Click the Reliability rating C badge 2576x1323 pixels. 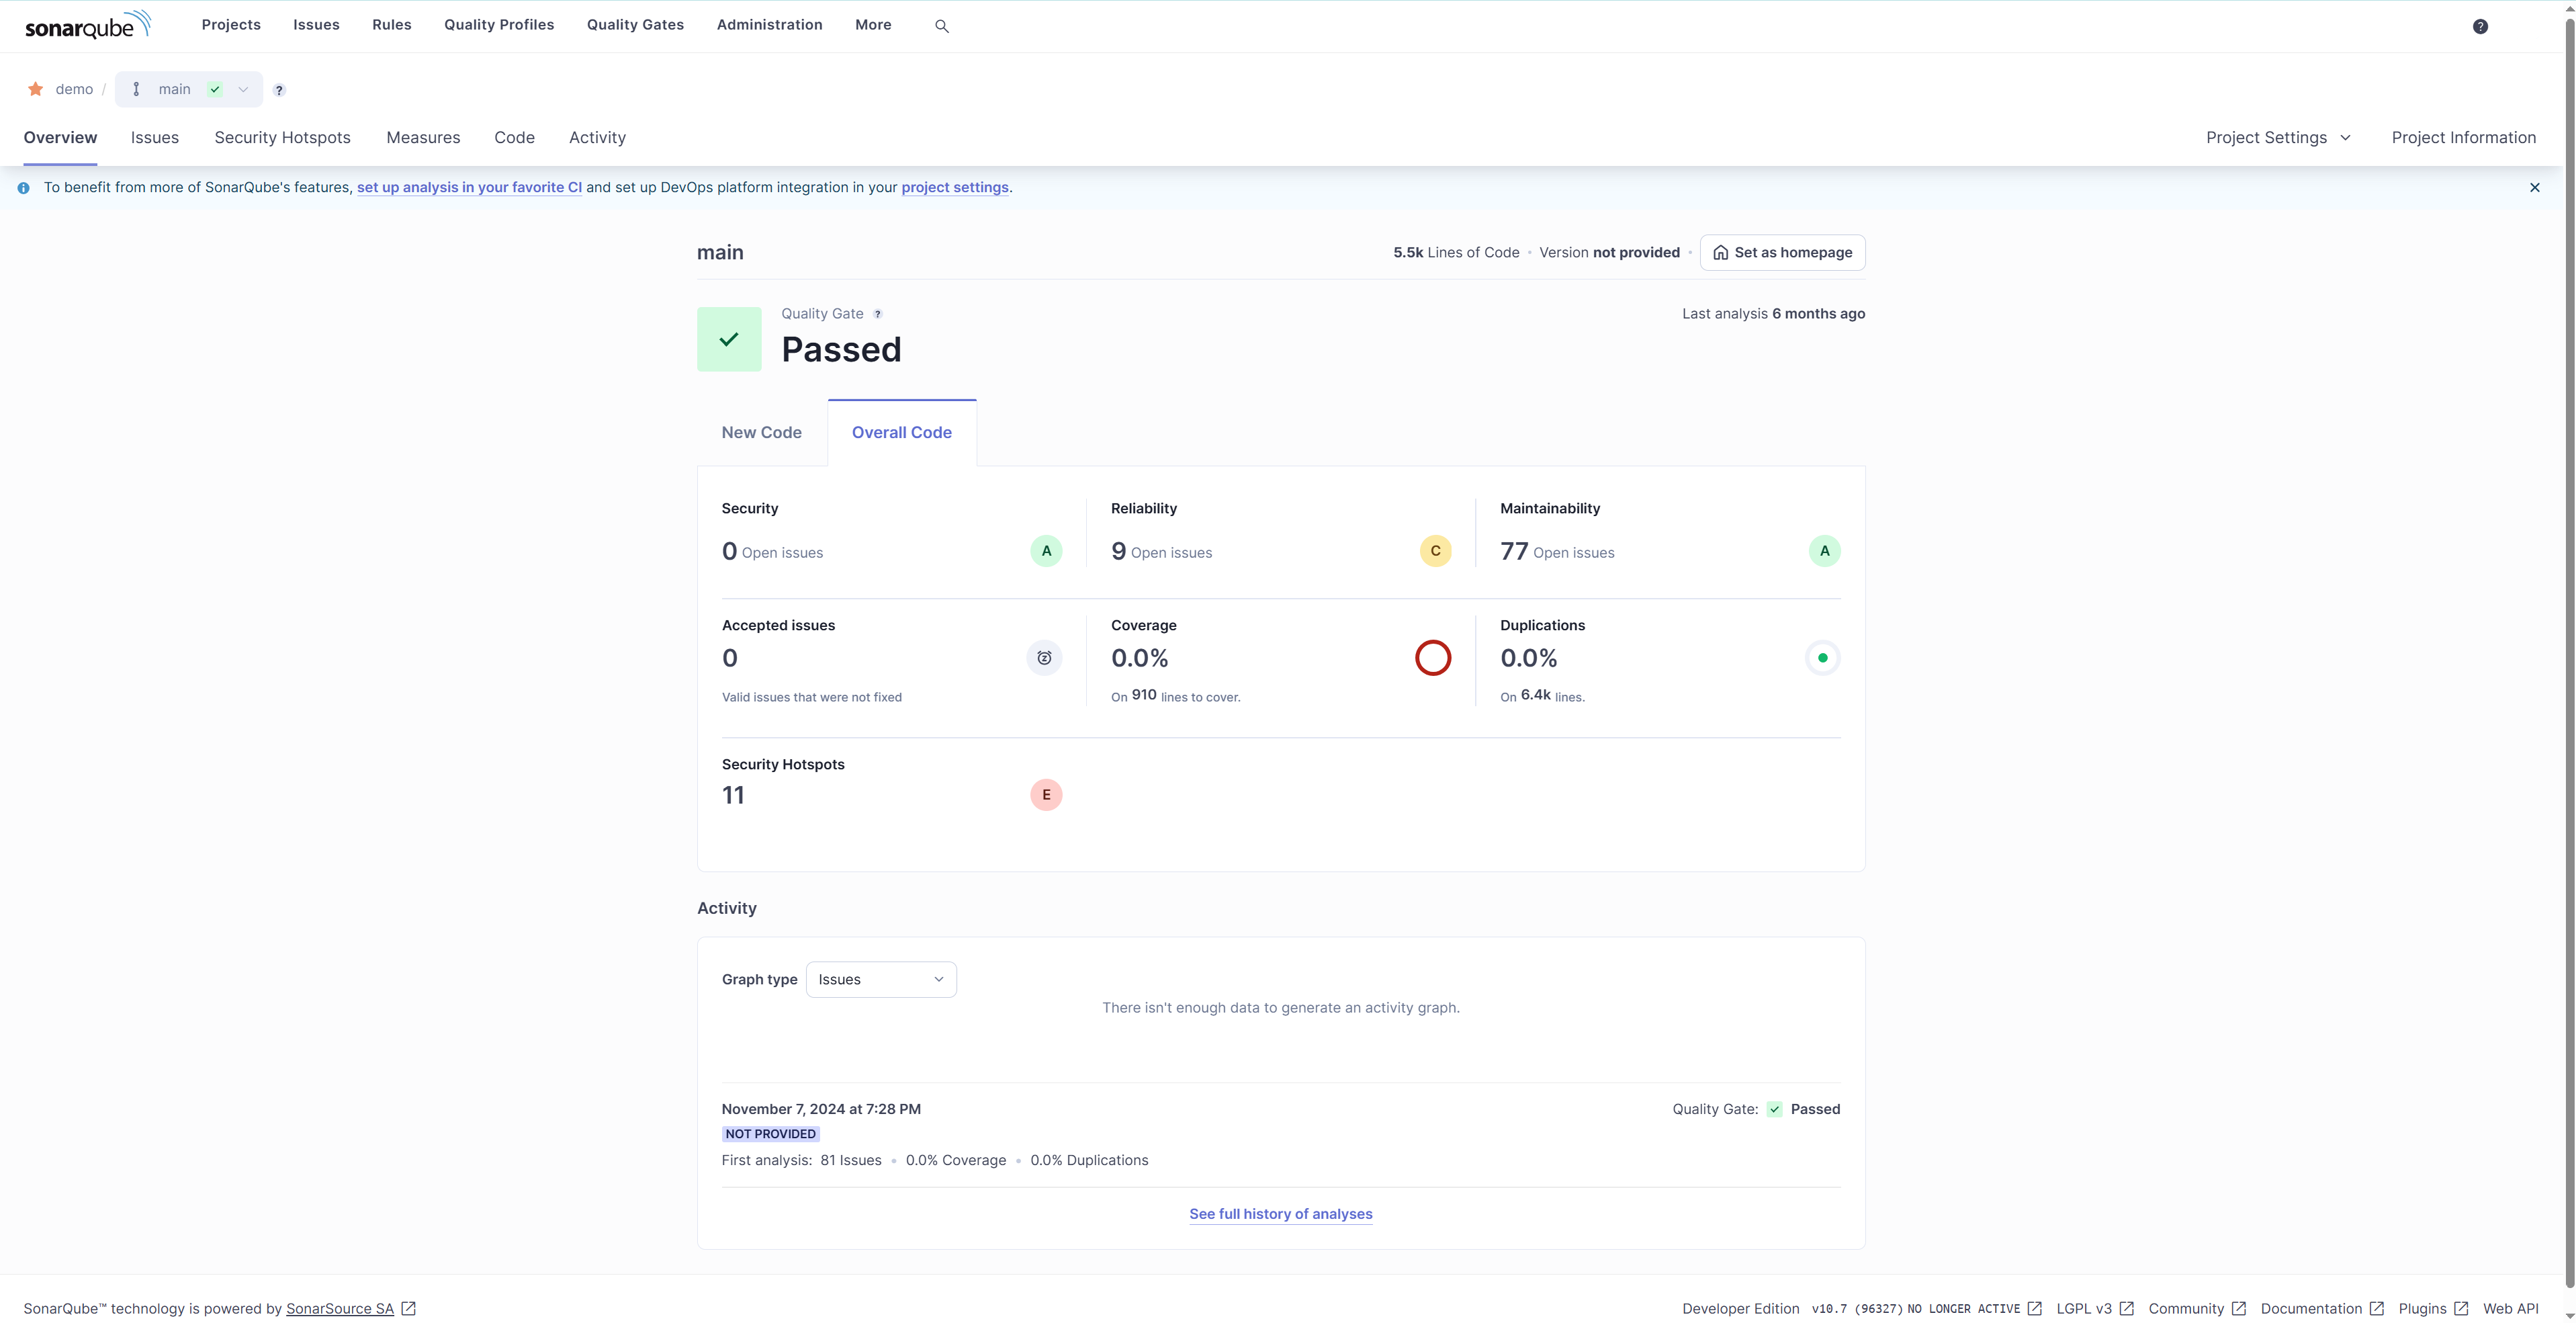pos(1435,551)
